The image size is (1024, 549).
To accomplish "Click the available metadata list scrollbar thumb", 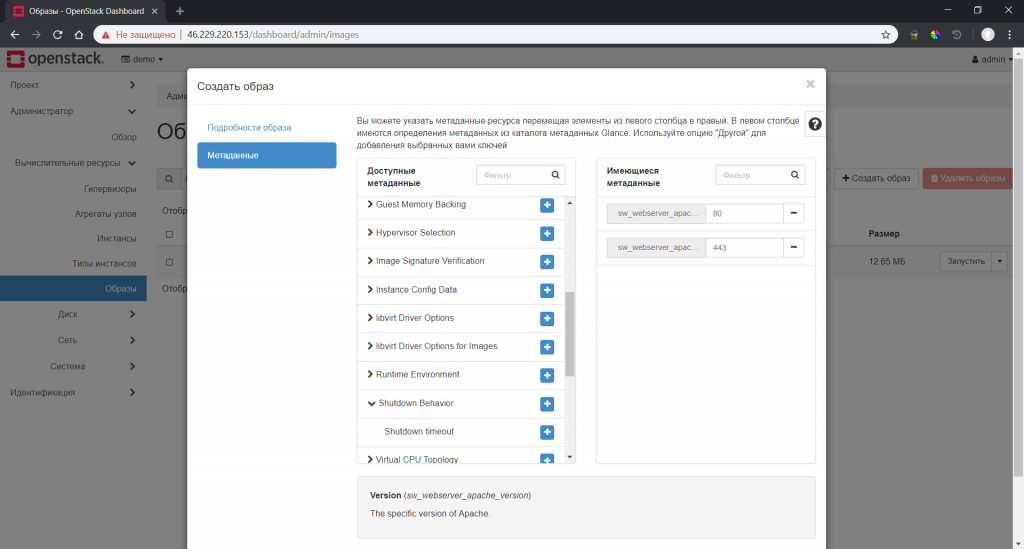I will 569,334.
